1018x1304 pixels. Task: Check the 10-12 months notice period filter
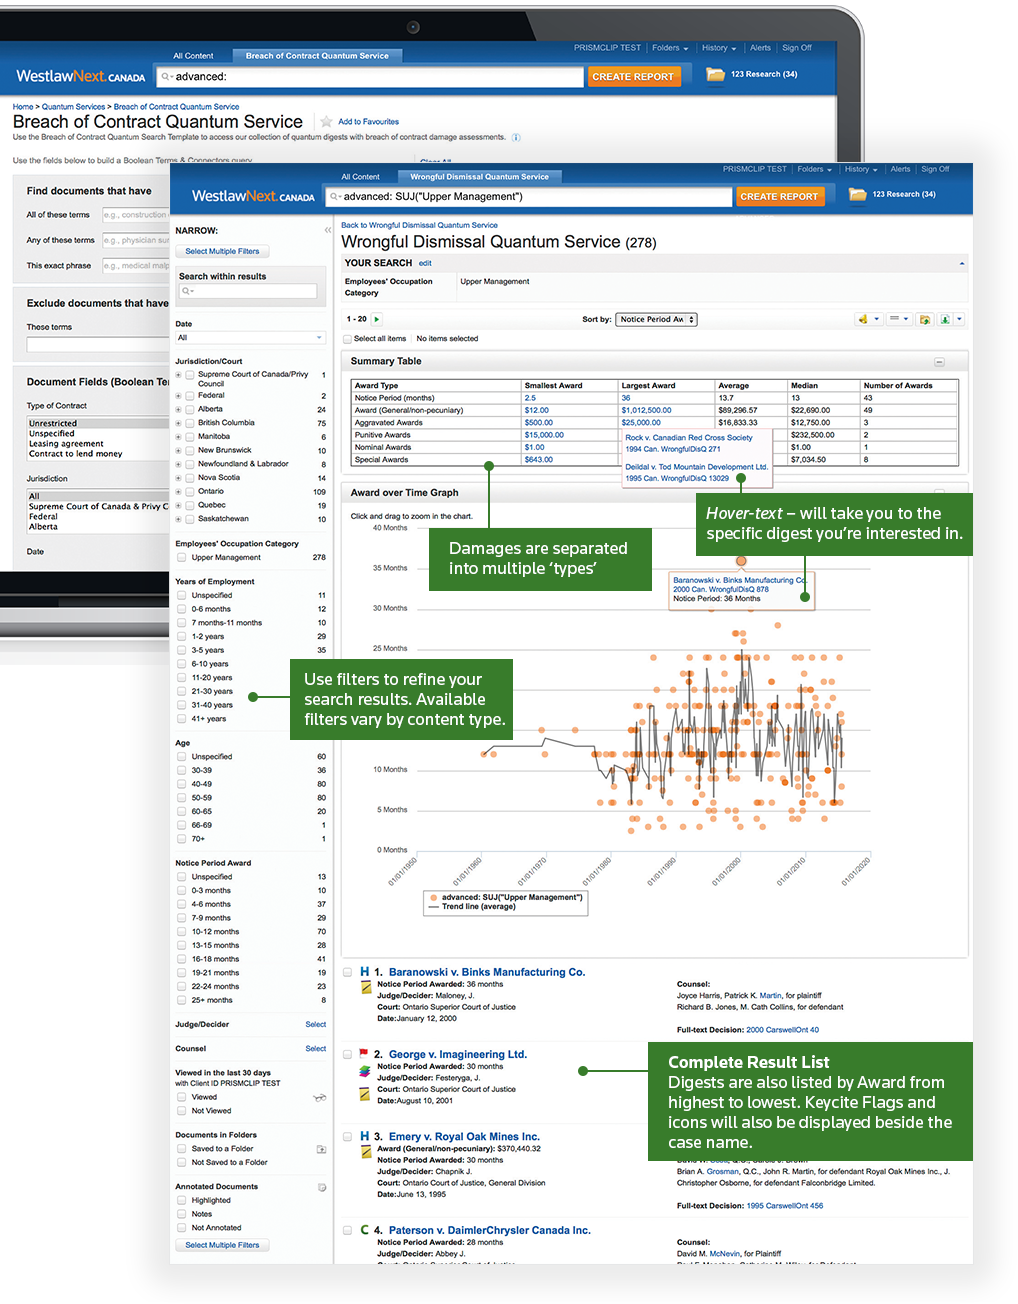182,931
